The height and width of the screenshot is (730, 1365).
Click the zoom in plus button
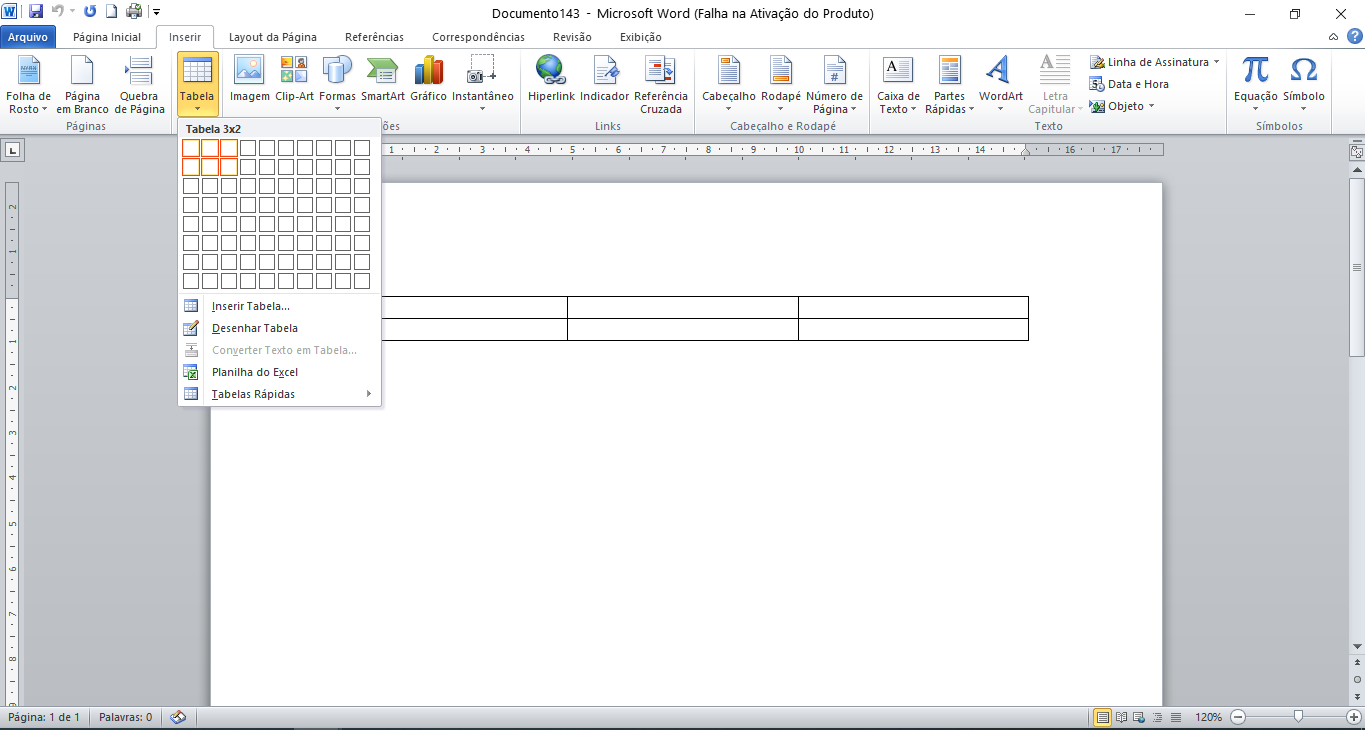(x=1354, y=717)
